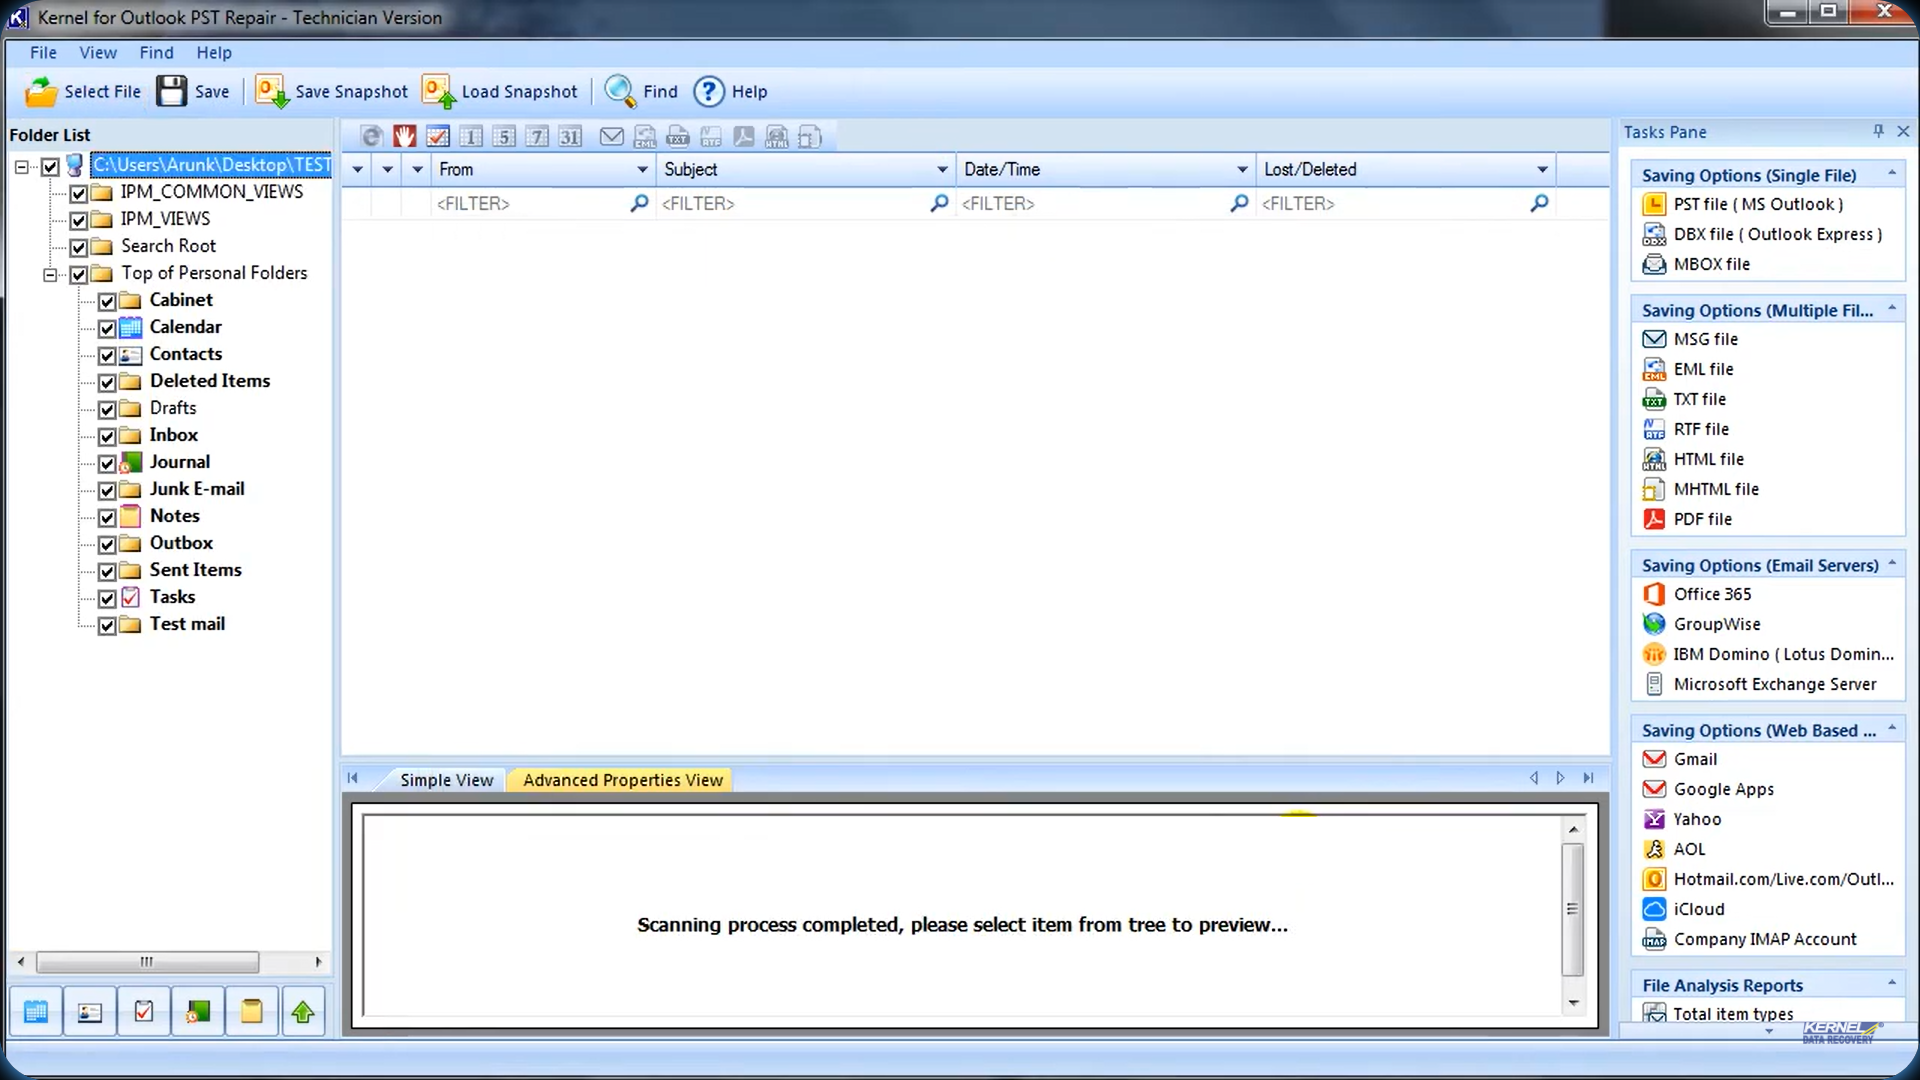Image resolution: width=1920 pixels, height=1080 pixels.
Task: Click the 31-day calendar view icon
Action: (570, 137)
